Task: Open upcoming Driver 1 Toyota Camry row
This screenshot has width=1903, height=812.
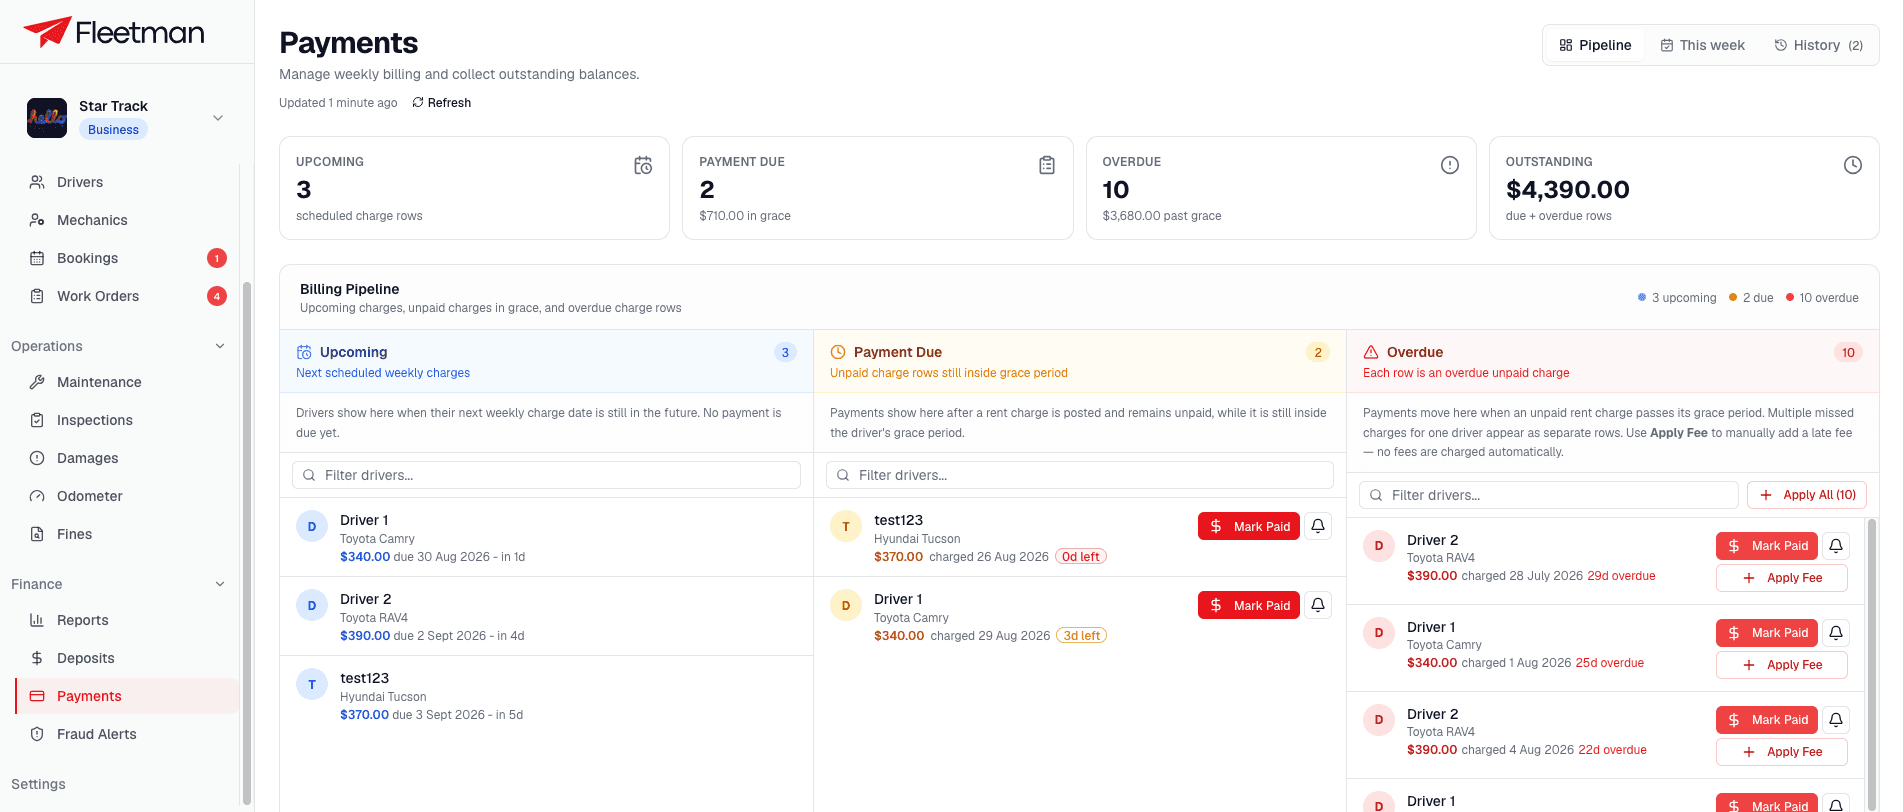Action: [546, 537]
